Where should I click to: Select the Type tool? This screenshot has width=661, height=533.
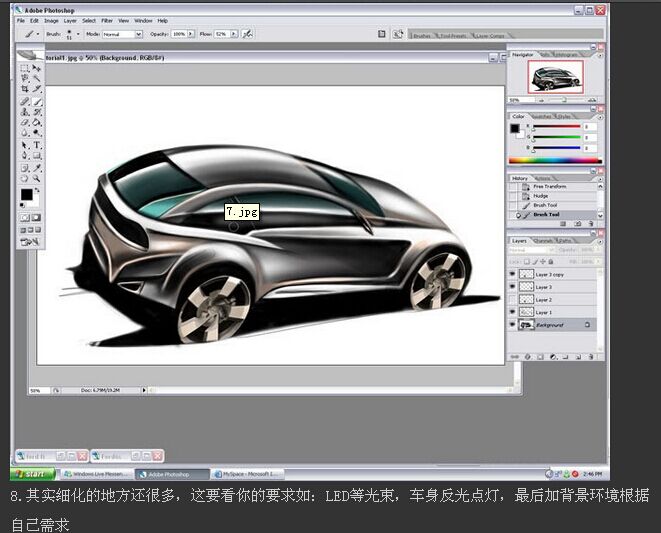click(37, 145)
